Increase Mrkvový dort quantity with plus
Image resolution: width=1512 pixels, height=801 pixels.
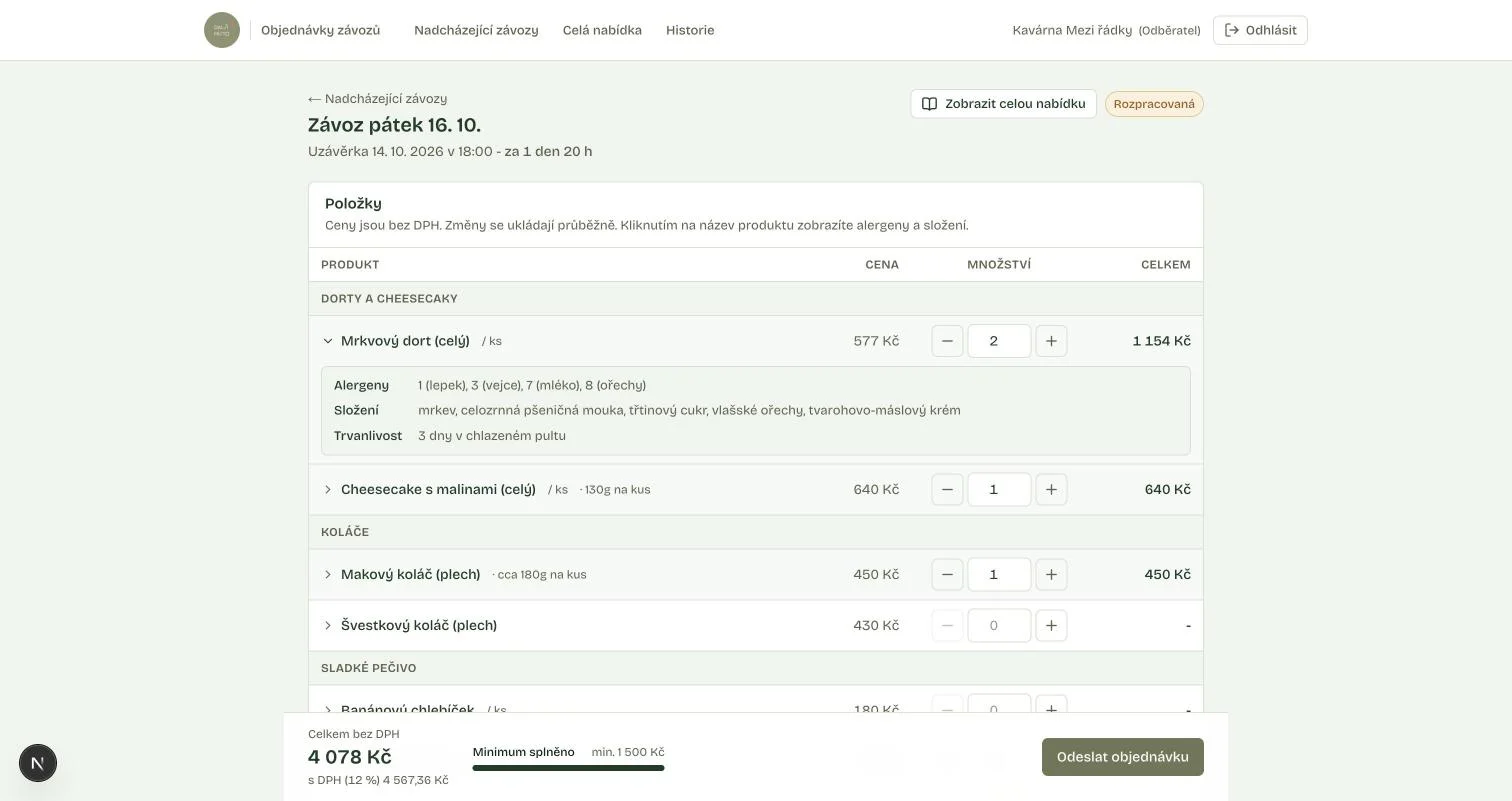coord(1051,341)
